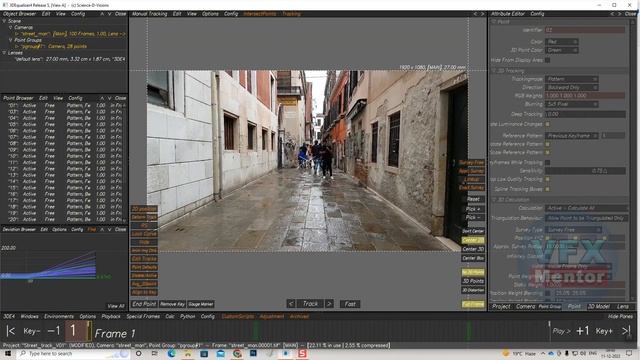This screenshot has width=640, height=360.
Task: Click Hide Panes at bottom right
Action: point(620,316)
